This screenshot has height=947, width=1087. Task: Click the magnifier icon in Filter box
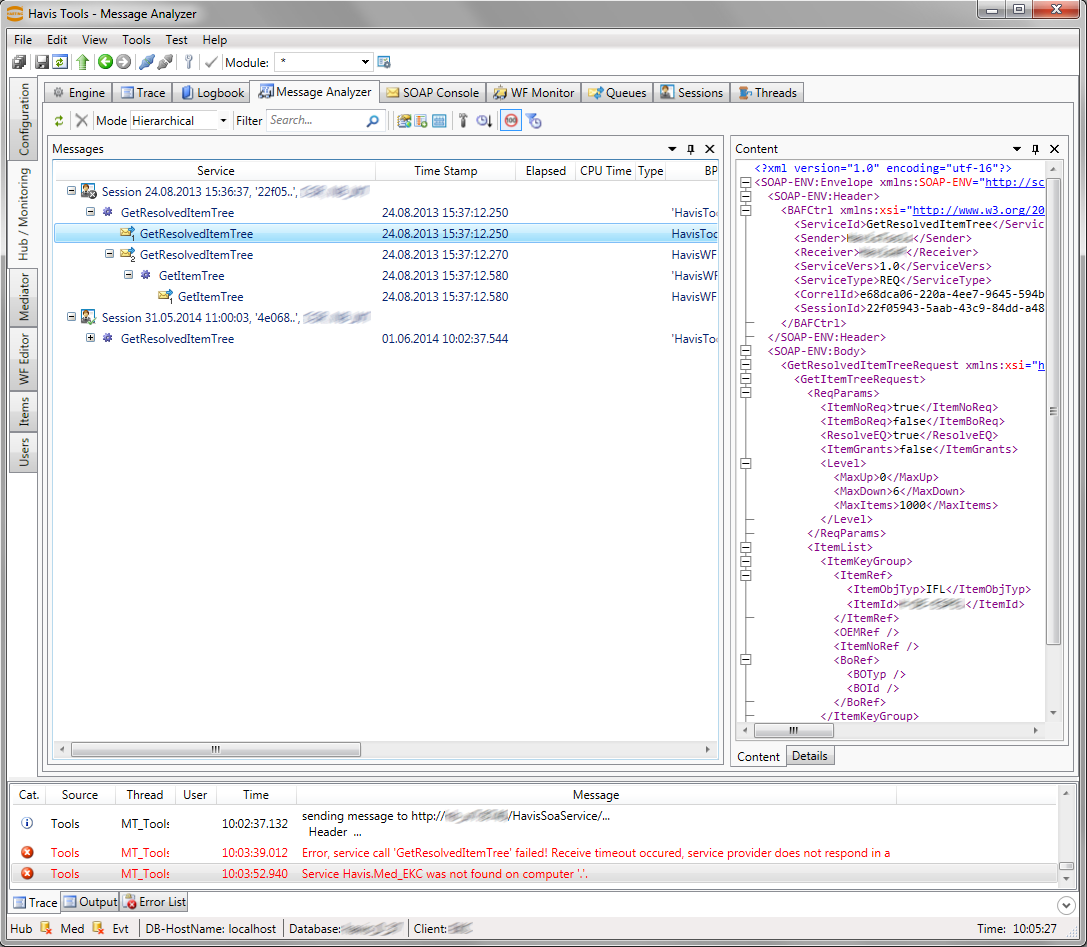click(x=373, y=121)
